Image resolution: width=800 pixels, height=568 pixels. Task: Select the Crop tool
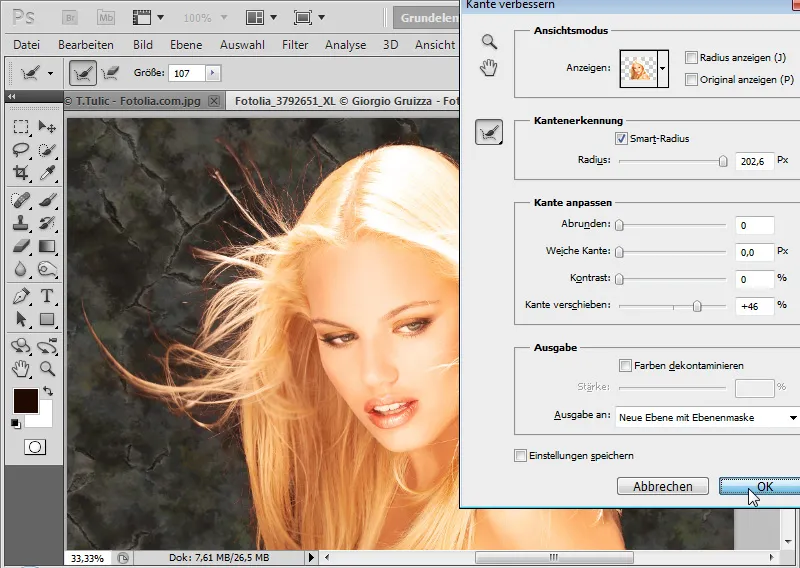tap(21, 172)
